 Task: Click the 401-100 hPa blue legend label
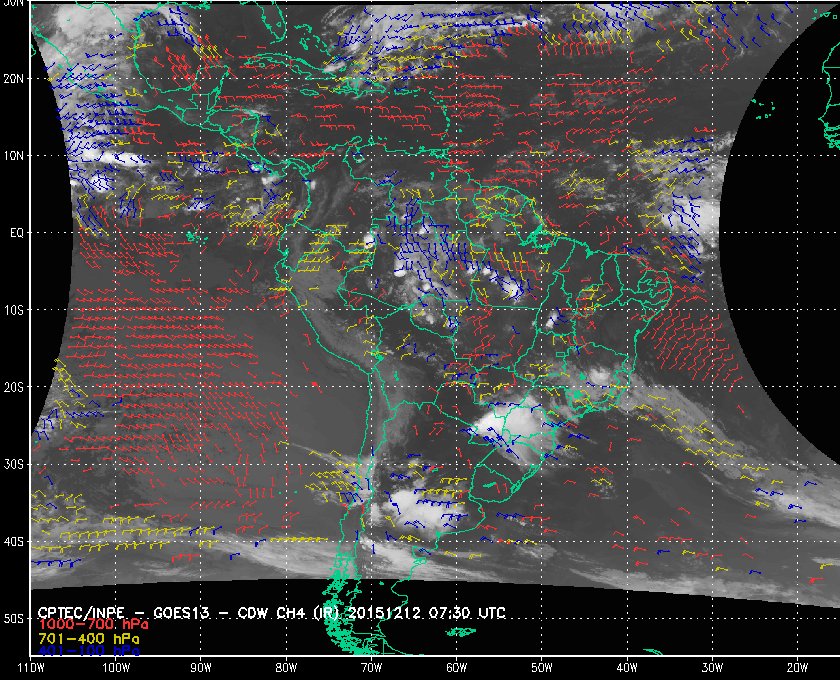point(89,651)
